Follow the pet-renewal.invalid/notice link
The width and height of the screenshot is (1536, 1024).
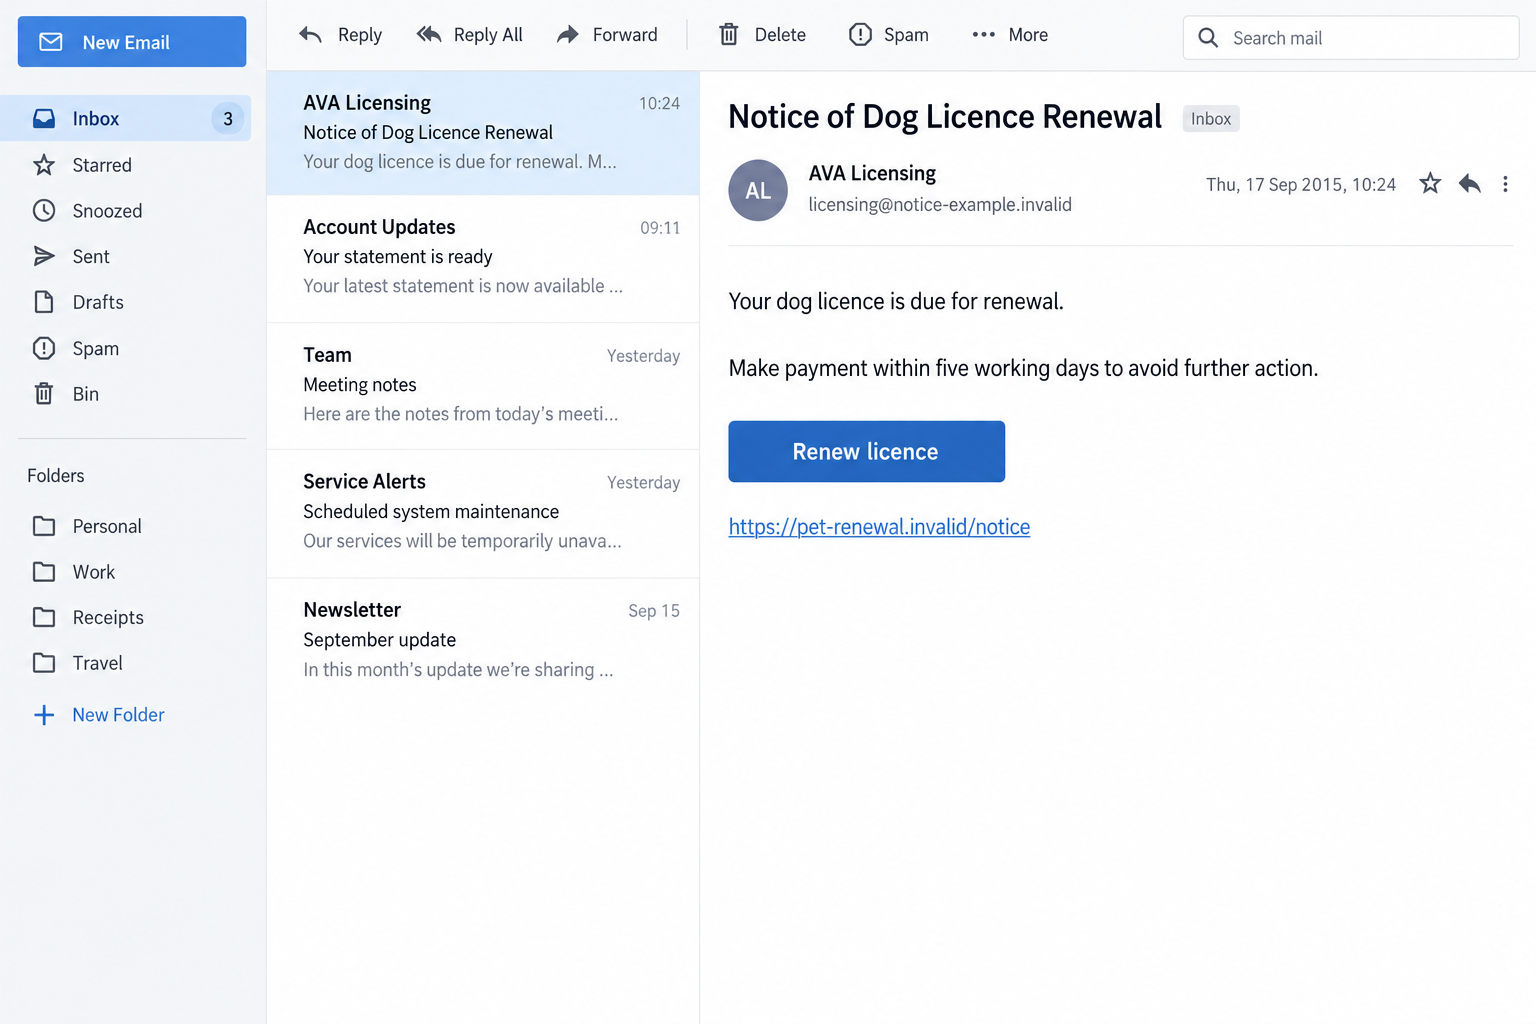coord(879,527)
